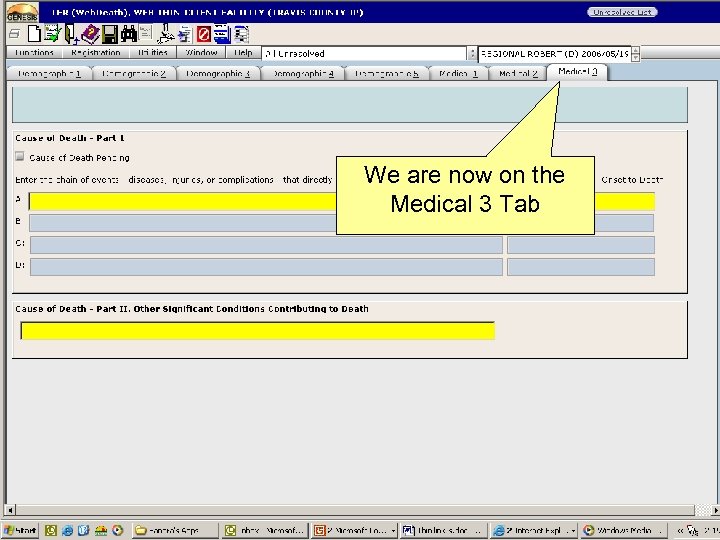The height and width of the screenshot is (540, 720).
Task: Open the folder taskbar button
Action: pyautogui.click(x=175, y=530)
